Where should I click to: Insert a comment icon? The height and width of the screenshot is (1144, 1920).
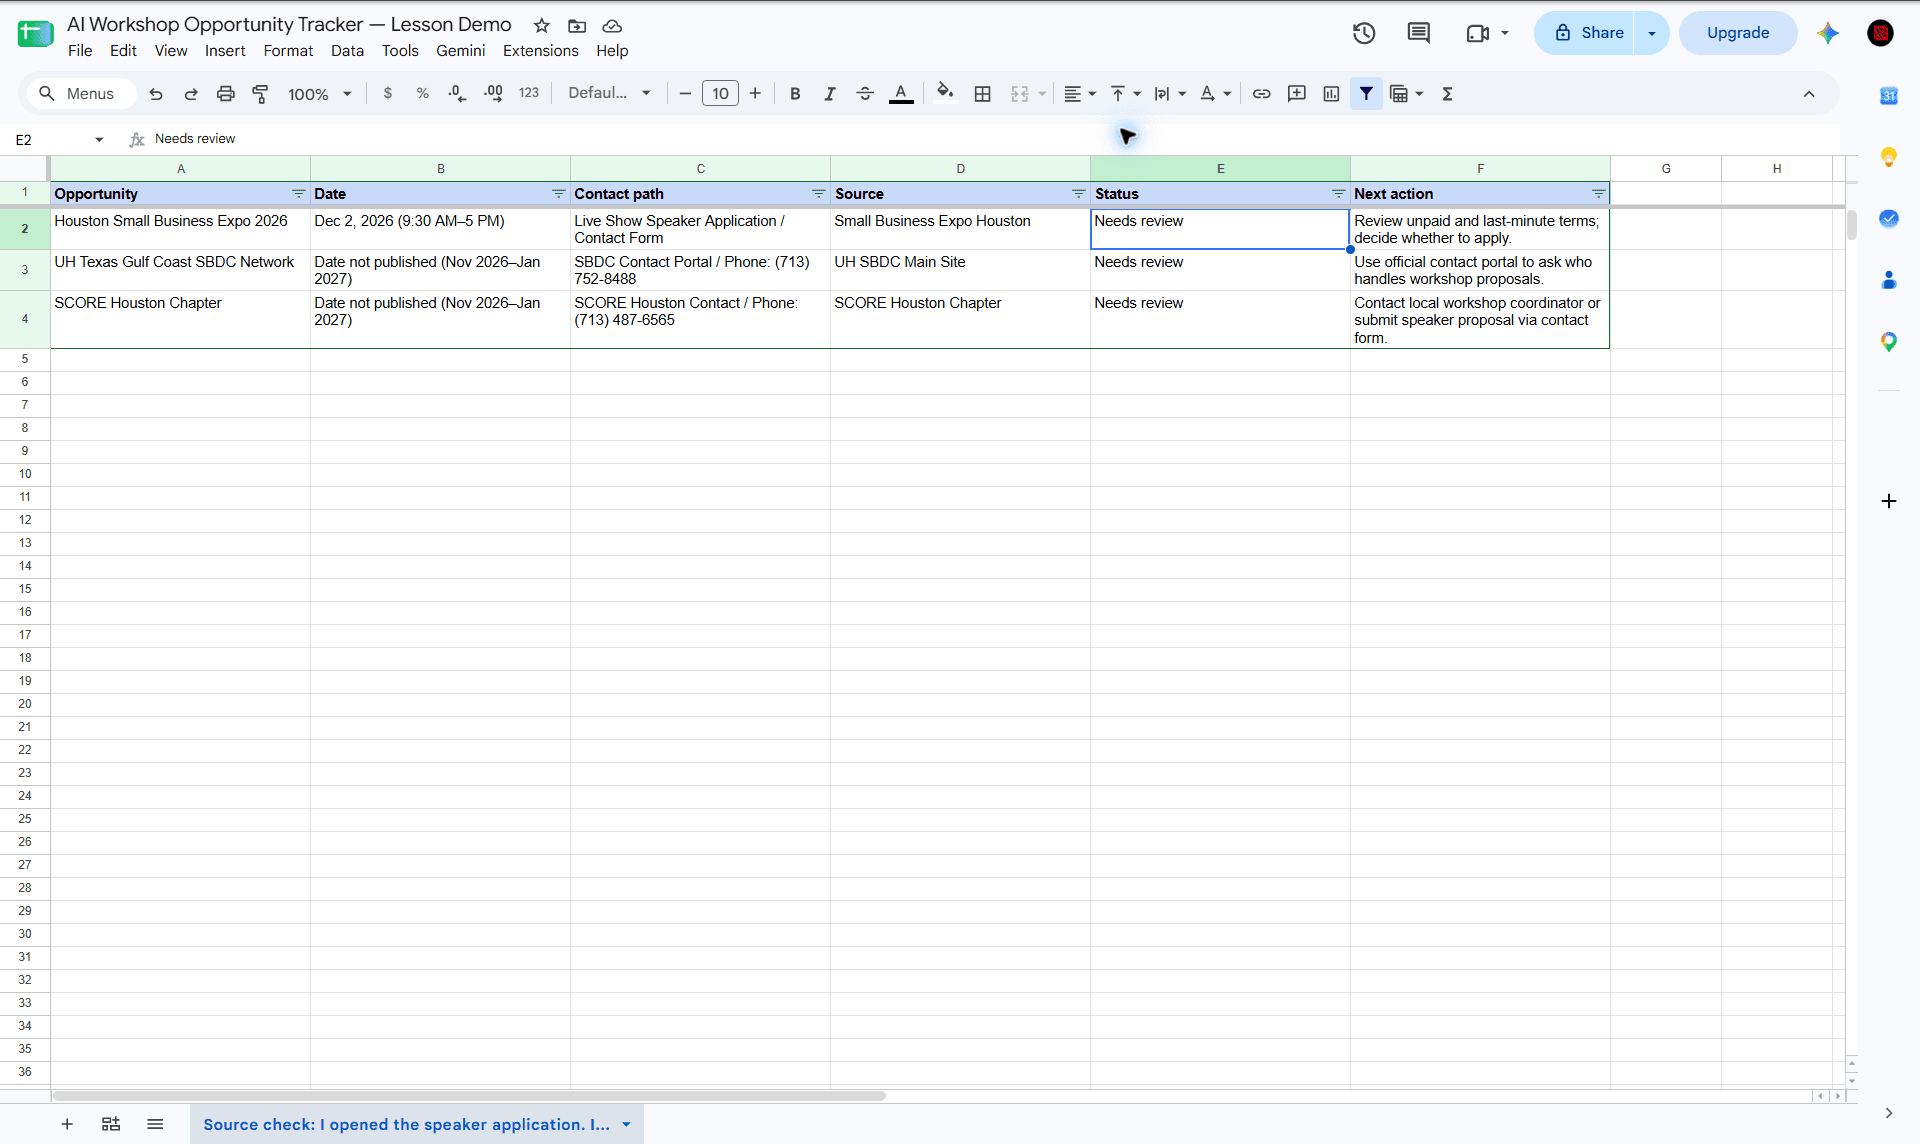(x=1297, y=94)
